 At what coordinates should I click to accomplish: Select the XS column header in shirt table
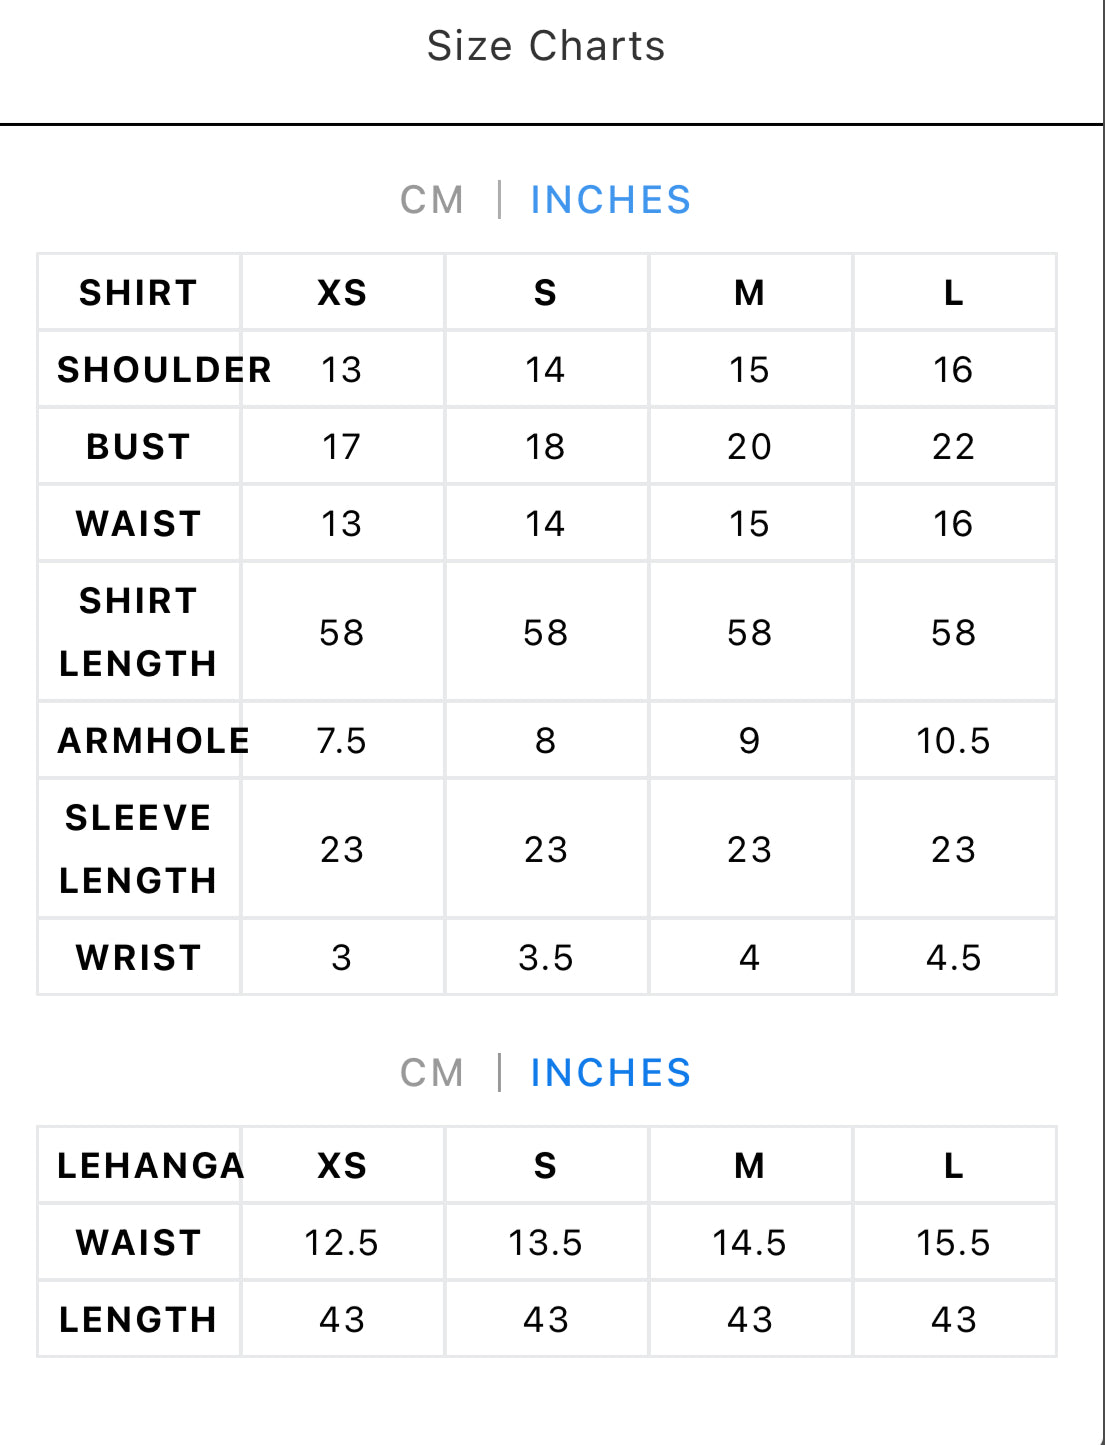[x=342, y=293]
